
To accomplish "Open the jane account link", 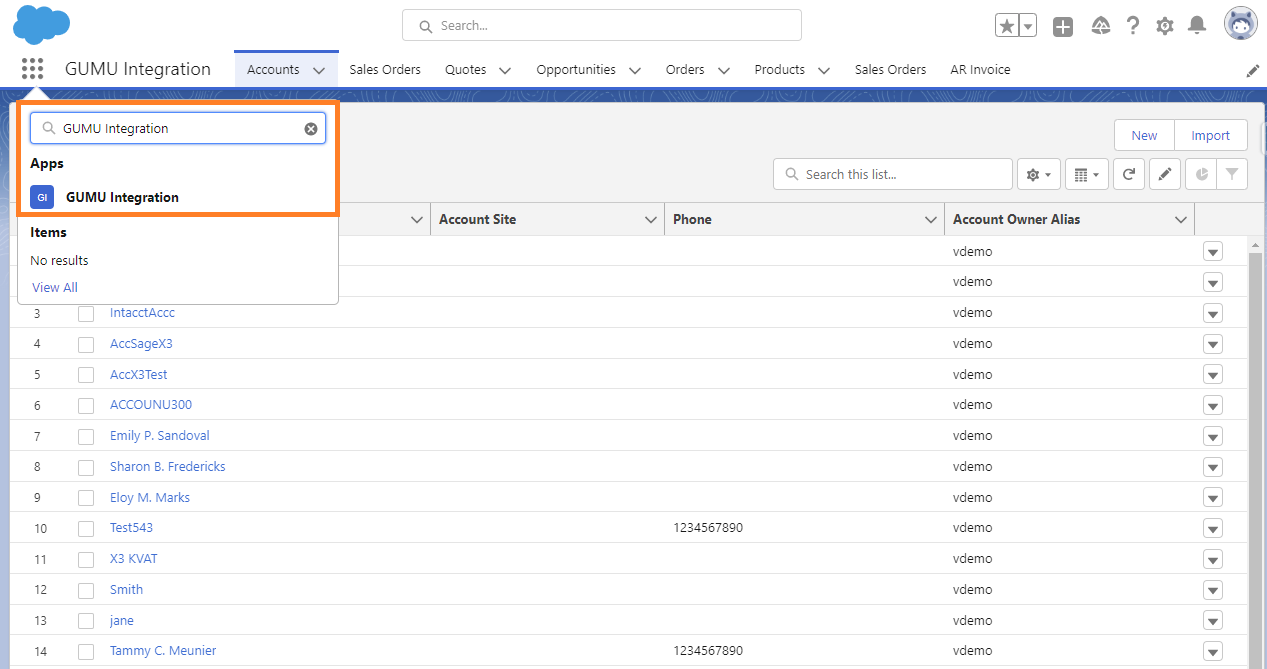I will [x=122, y=621].
